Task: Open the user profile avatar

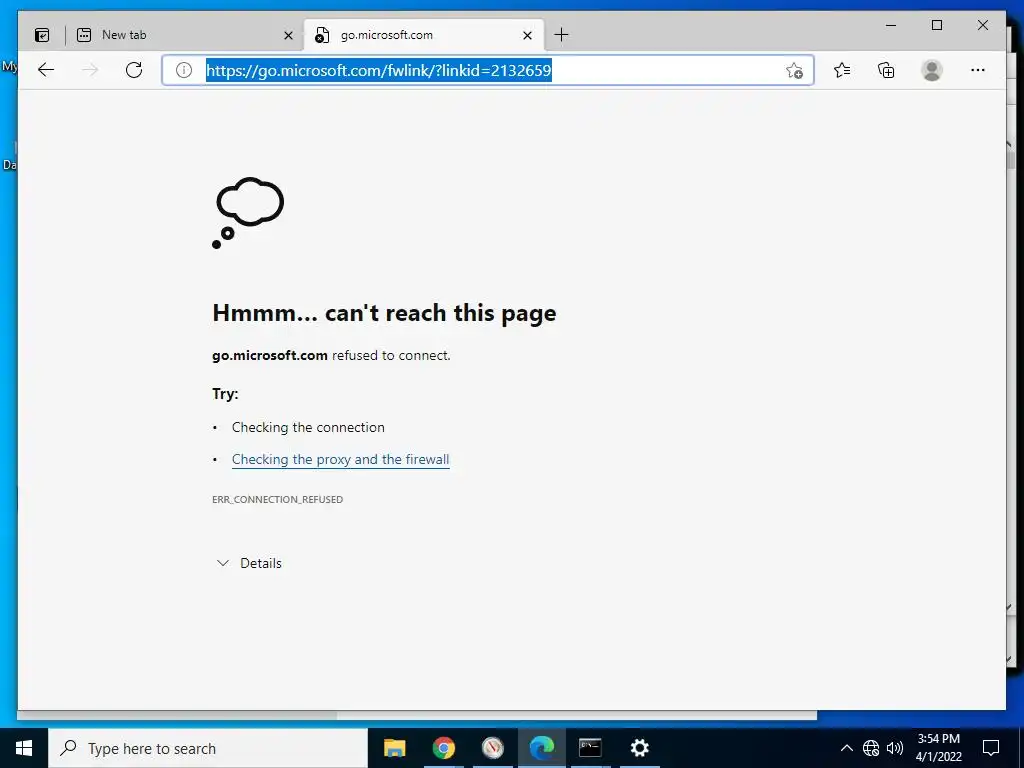Action: coord(932,70)
